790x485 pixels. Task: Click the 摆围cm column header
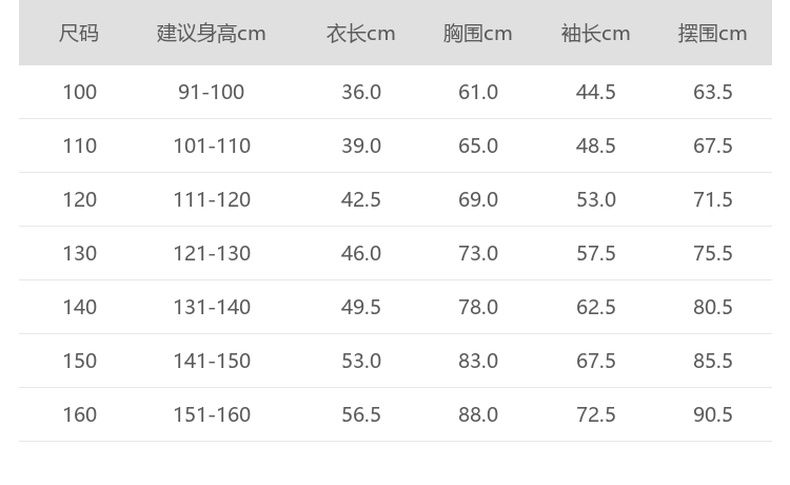713,33
